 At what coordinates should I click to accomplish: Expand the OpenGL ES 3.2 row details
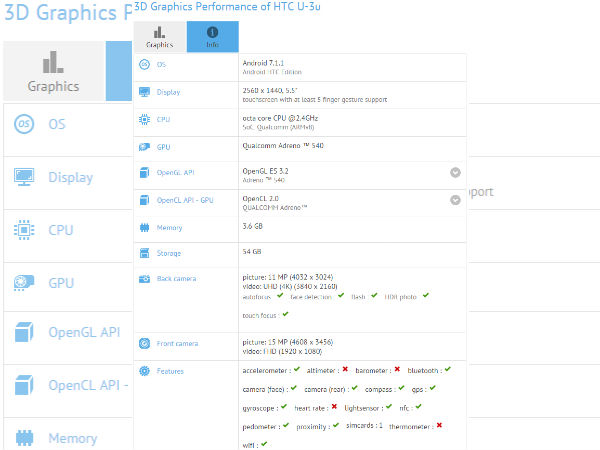click(x=455, y=173)
